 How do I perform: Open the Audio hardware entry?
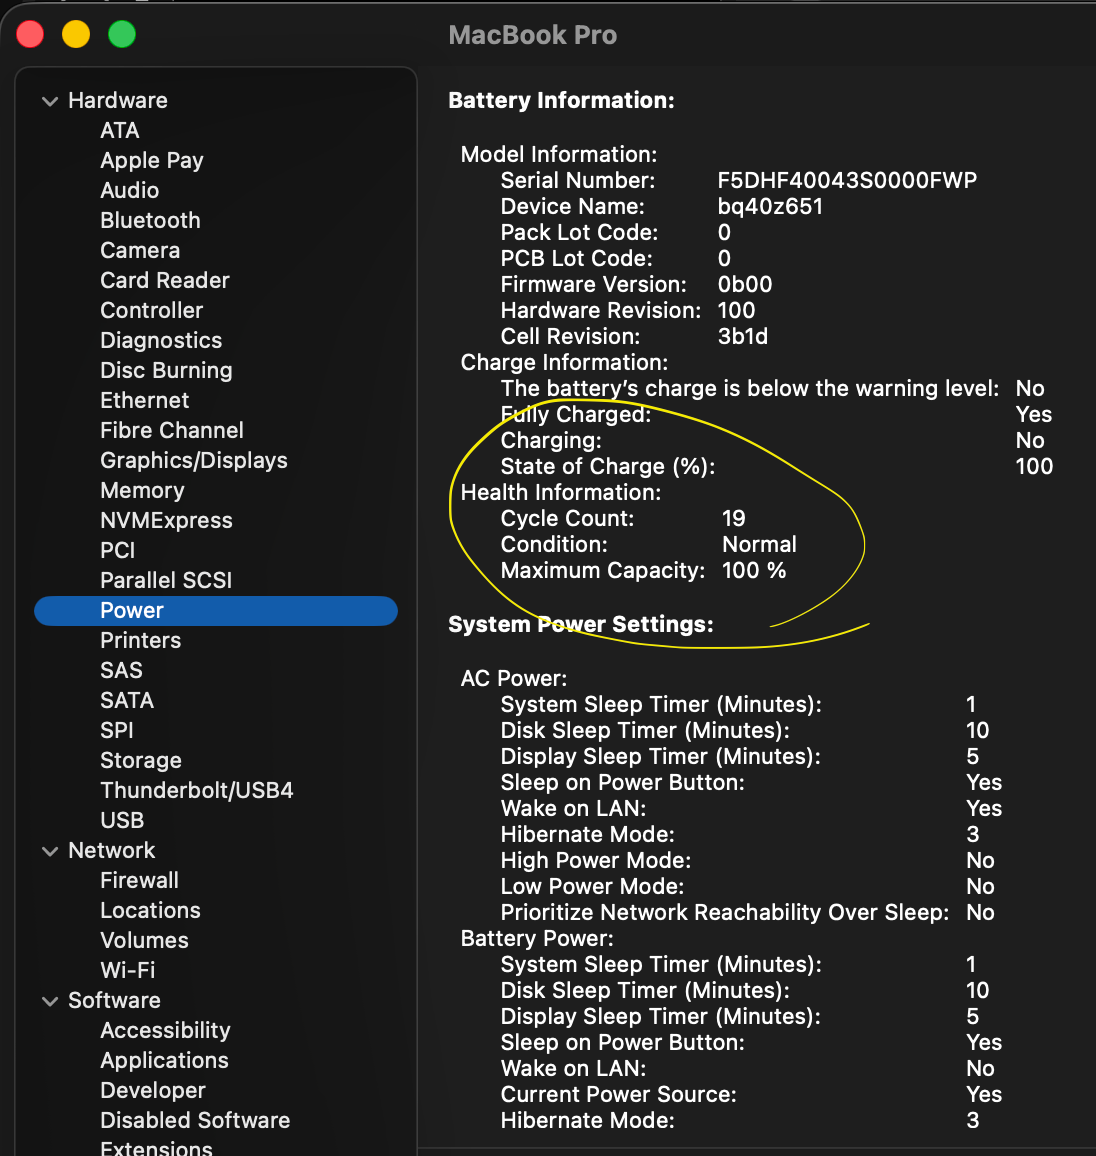[x=130, y=190]
